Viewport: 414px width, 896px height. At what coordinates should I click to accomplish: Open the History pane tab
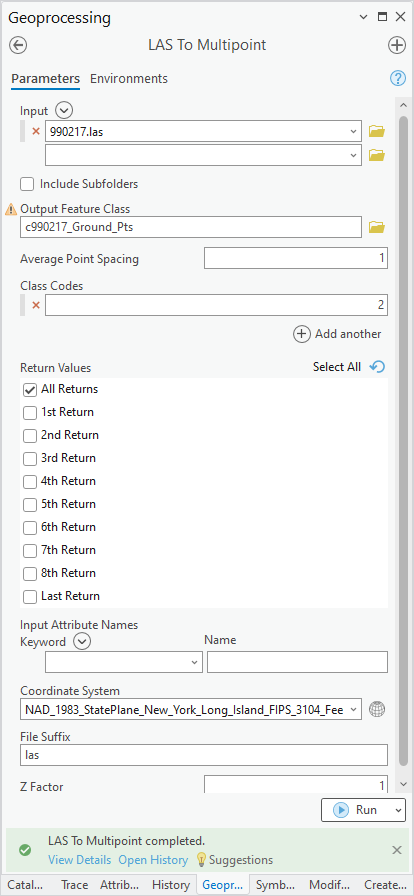tap(170, 885)
